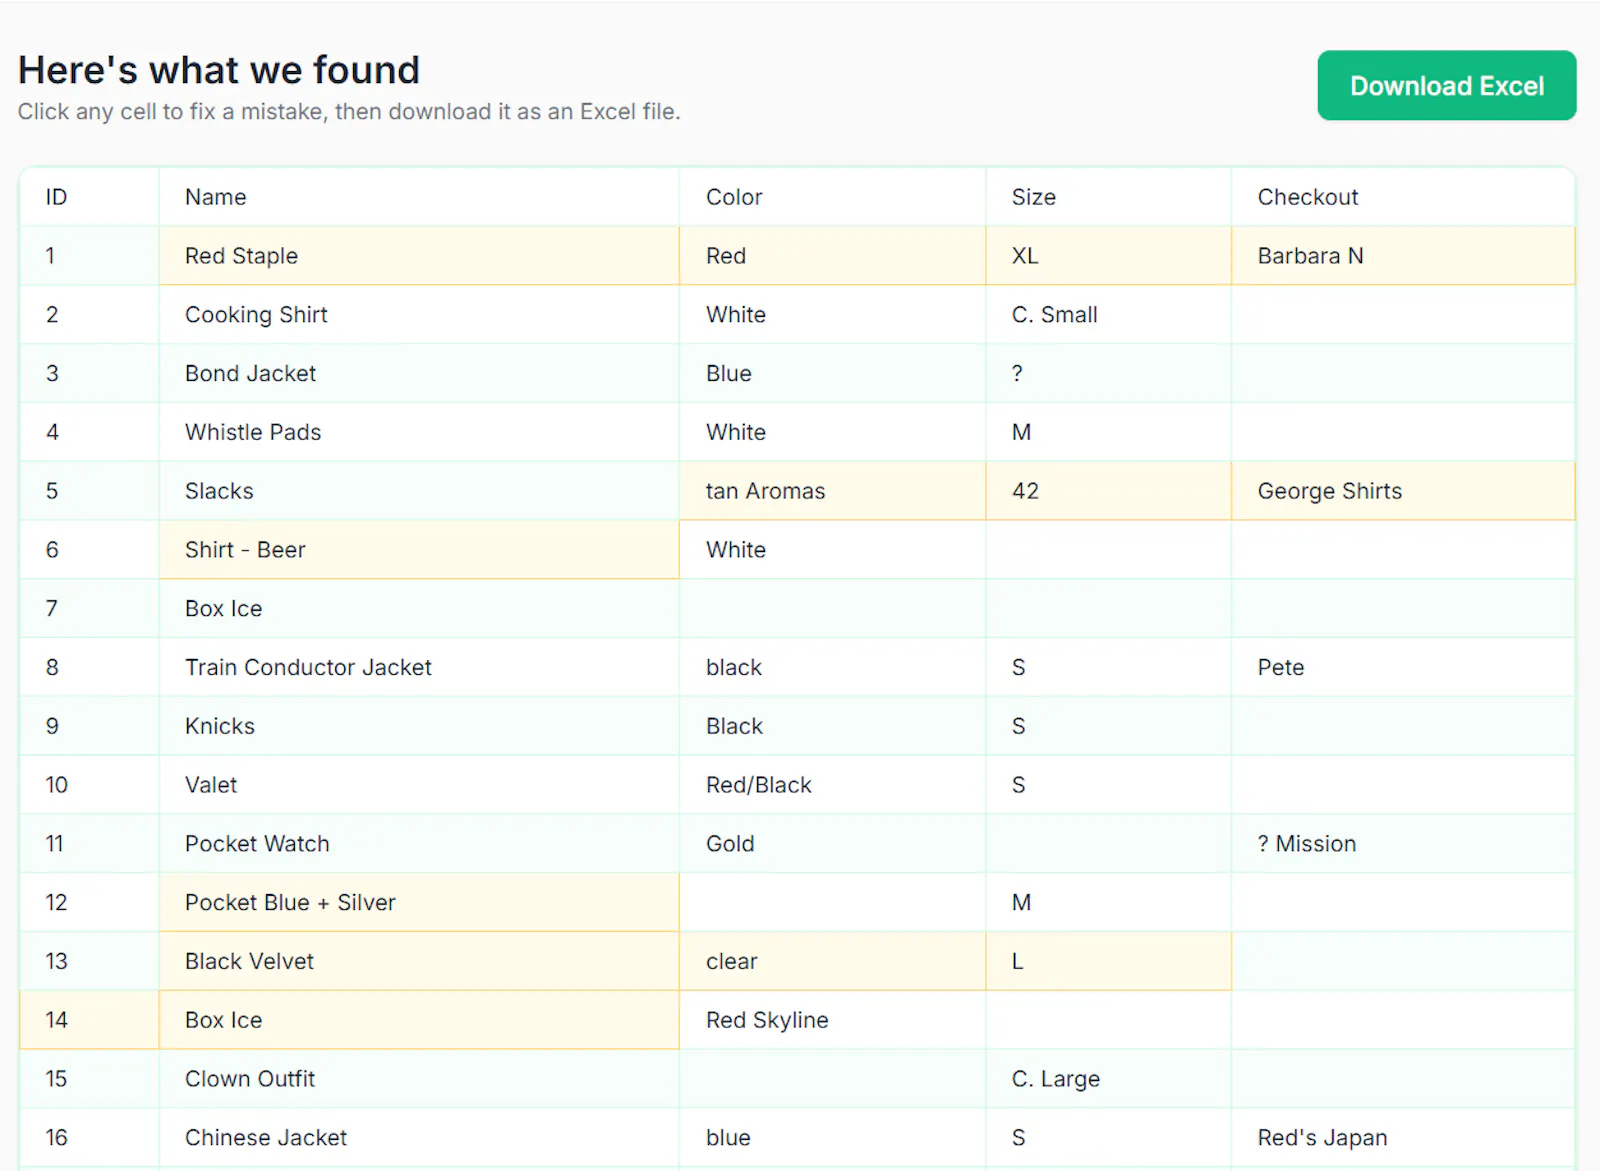The height and width of the screenshot is (1171, 1600).
Task: Edit the 'Black Velvet' name cell
Action: pyautogui.click(x=419, y=962)
